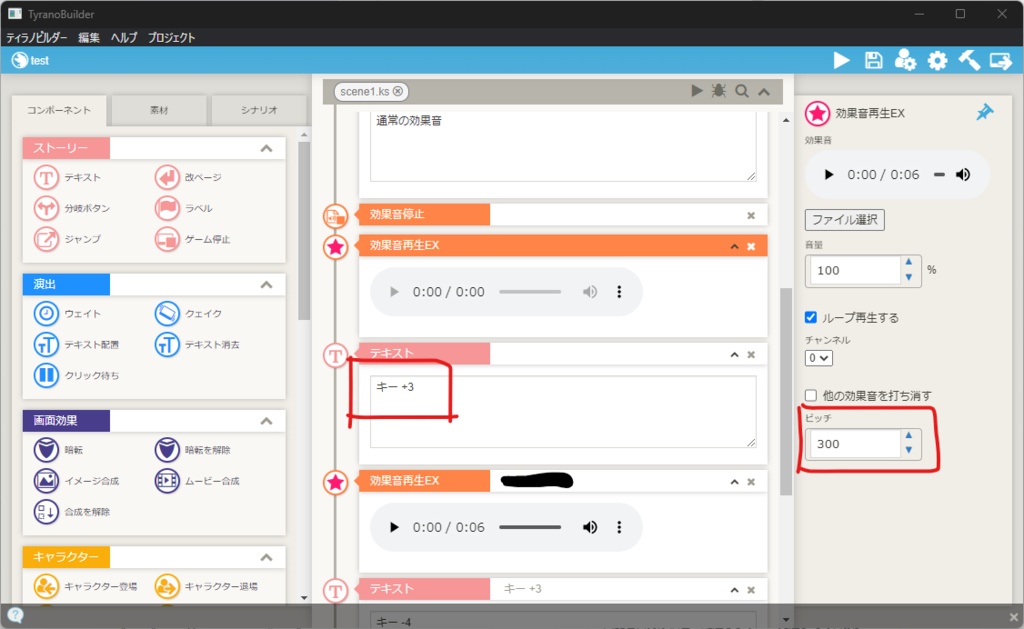Click the bug debug icon in scene bar

point(719,91)
